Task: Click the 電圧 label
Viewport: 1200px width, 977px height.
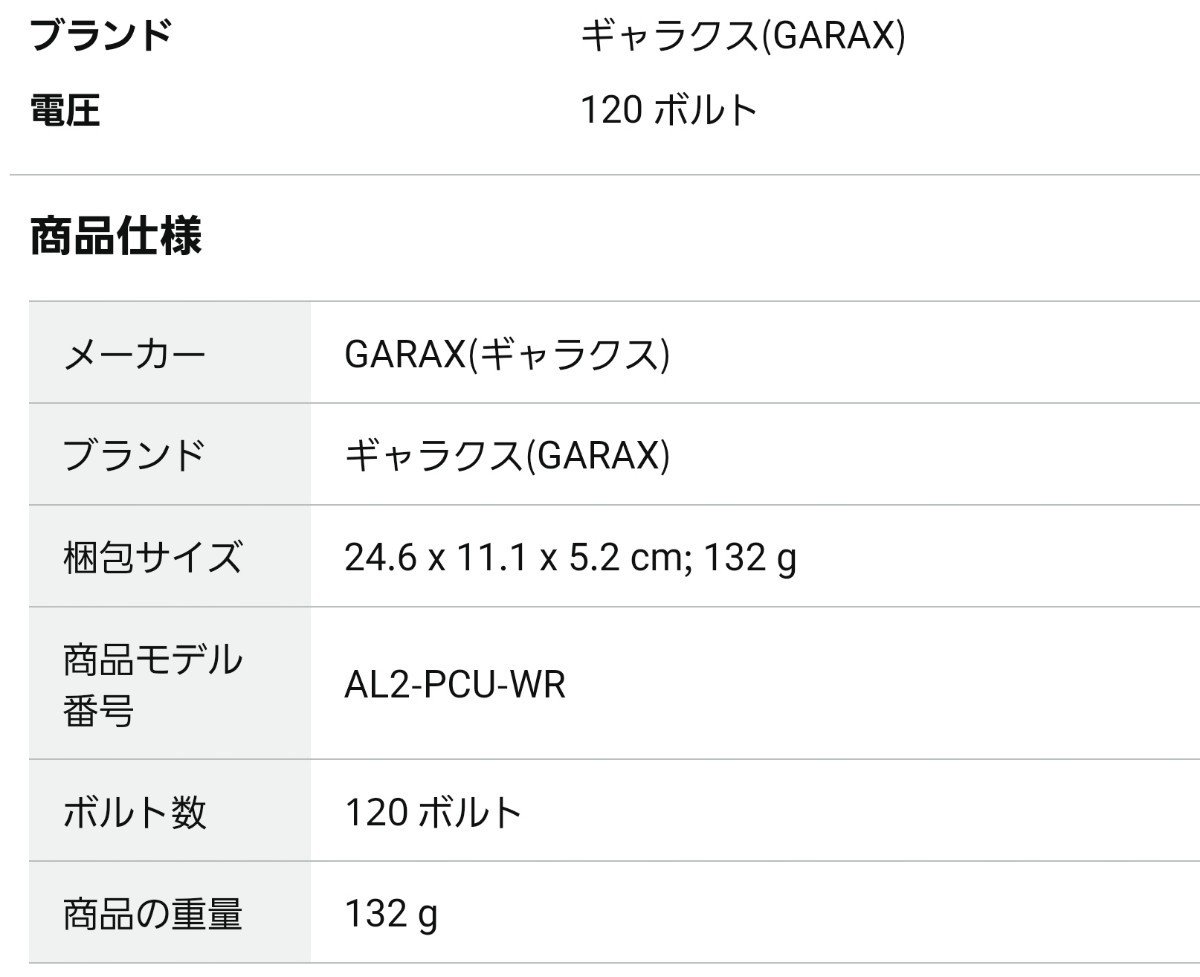Action: pos(65,110)
